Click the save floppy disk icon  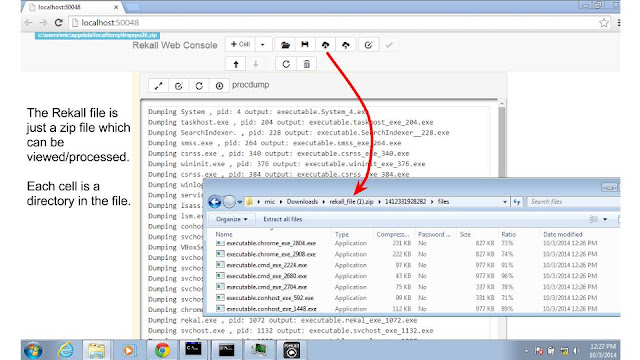pos(305,44)
